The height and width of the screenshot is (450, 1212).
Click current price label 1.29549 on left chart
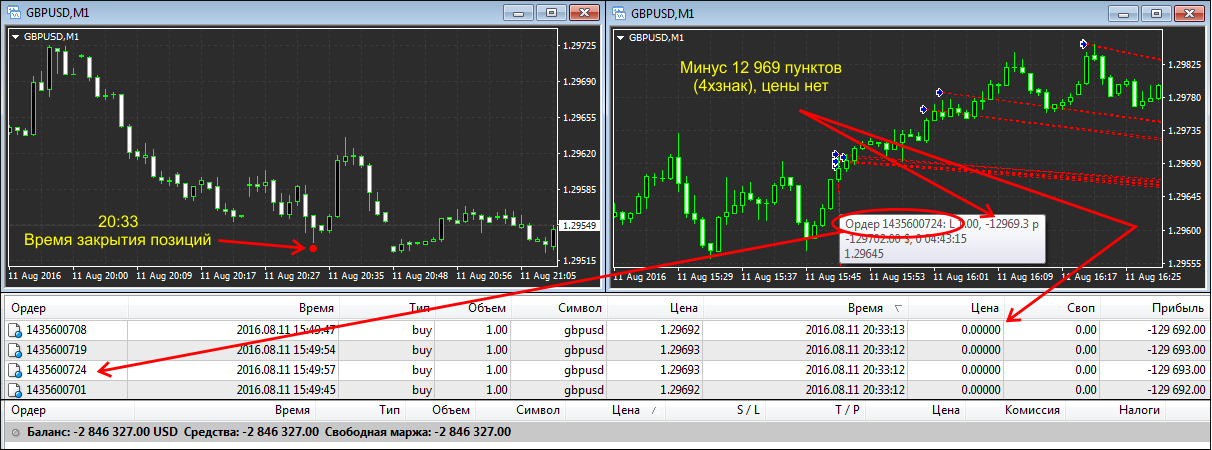click(579, 226)
